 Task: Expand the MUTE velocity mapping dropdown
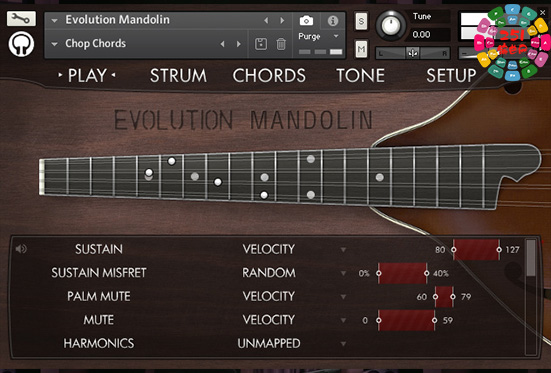343,320
